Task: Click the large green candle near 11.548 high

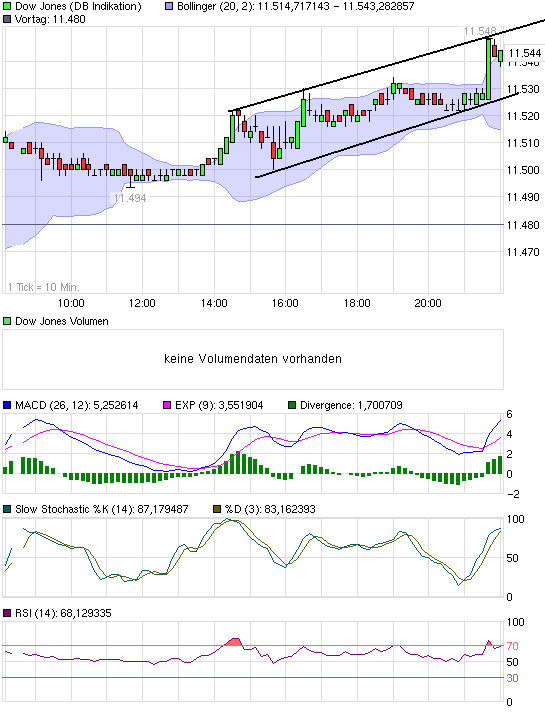Action: tap(489, 69)
